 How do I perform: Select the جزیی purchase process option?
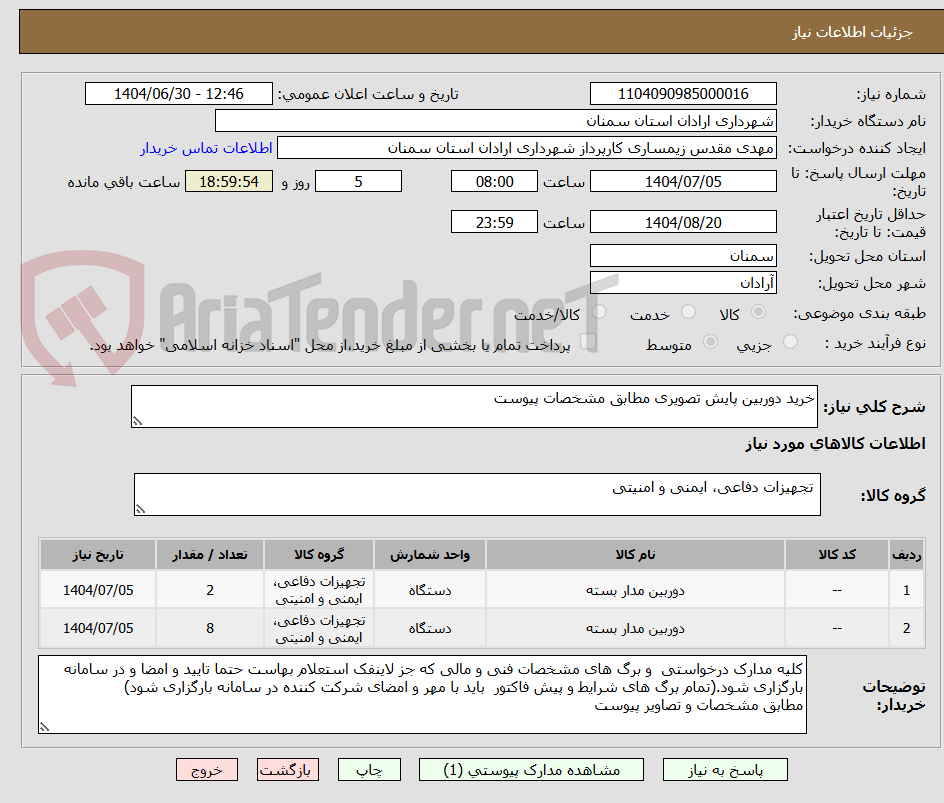(790, 340)
